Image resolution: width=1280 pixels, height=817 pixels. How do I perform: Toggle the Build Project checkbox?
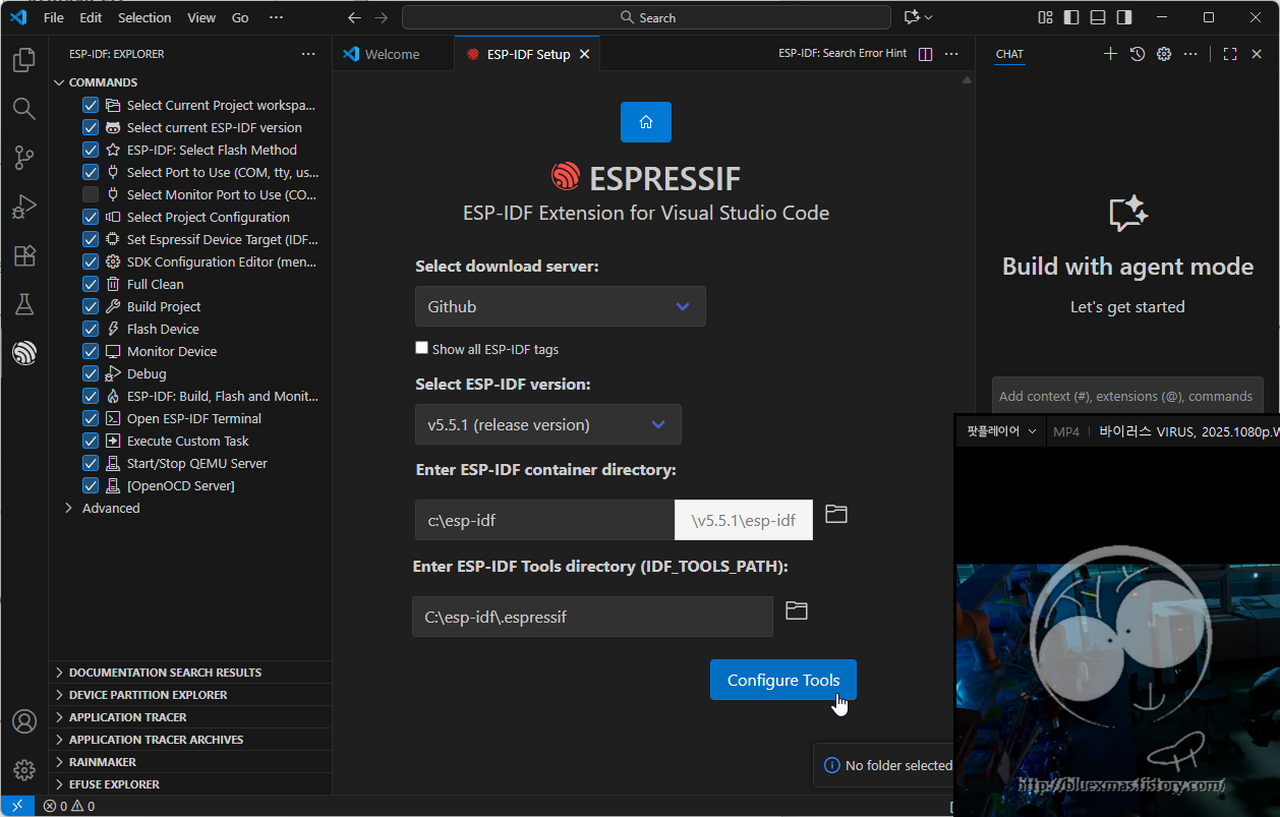pyautogui.click(x=90, y=306)
